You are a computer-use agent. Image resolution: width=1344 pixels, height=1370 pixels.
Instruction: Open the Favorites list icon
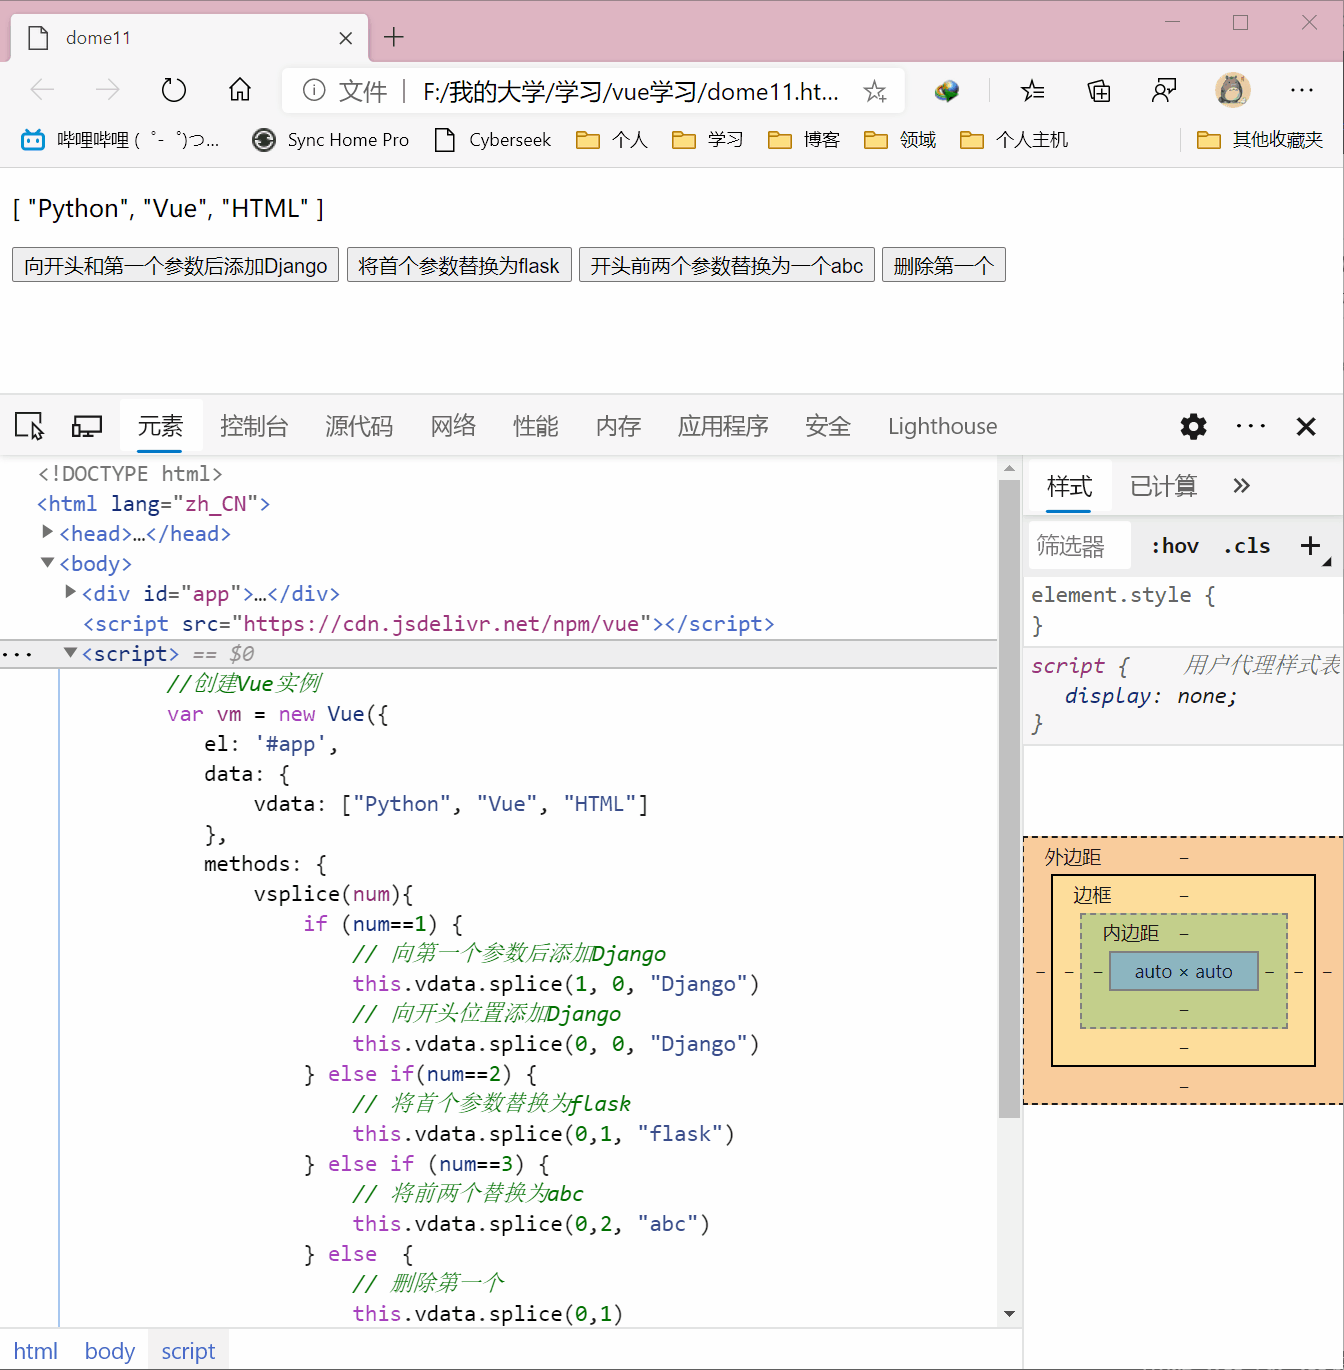(x=1033, y=91)
